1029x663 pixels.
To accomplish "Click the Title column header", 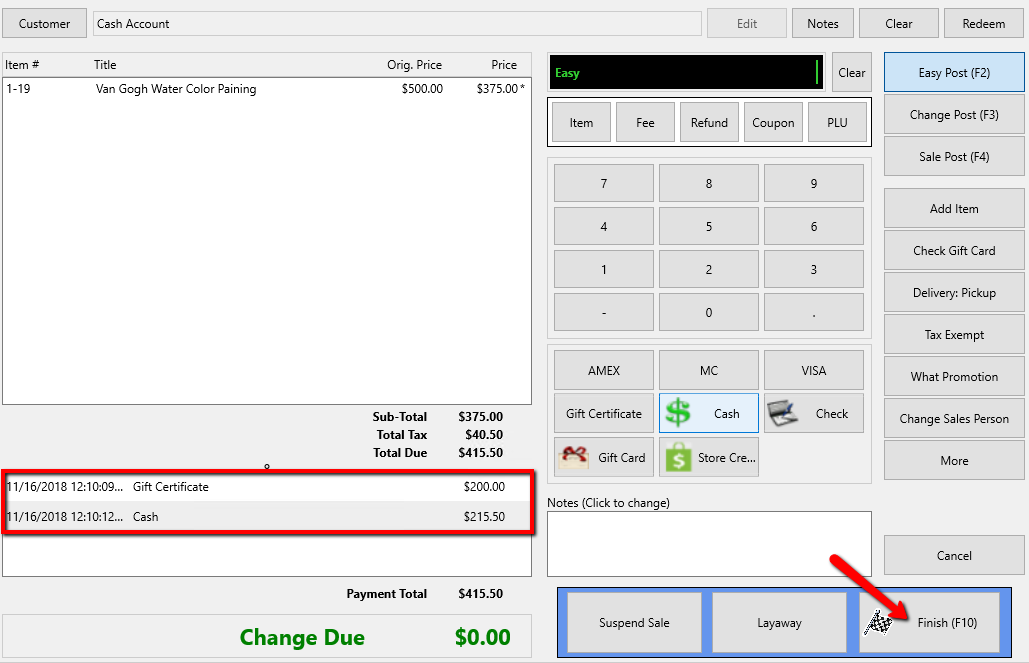I will pos(105,65).
